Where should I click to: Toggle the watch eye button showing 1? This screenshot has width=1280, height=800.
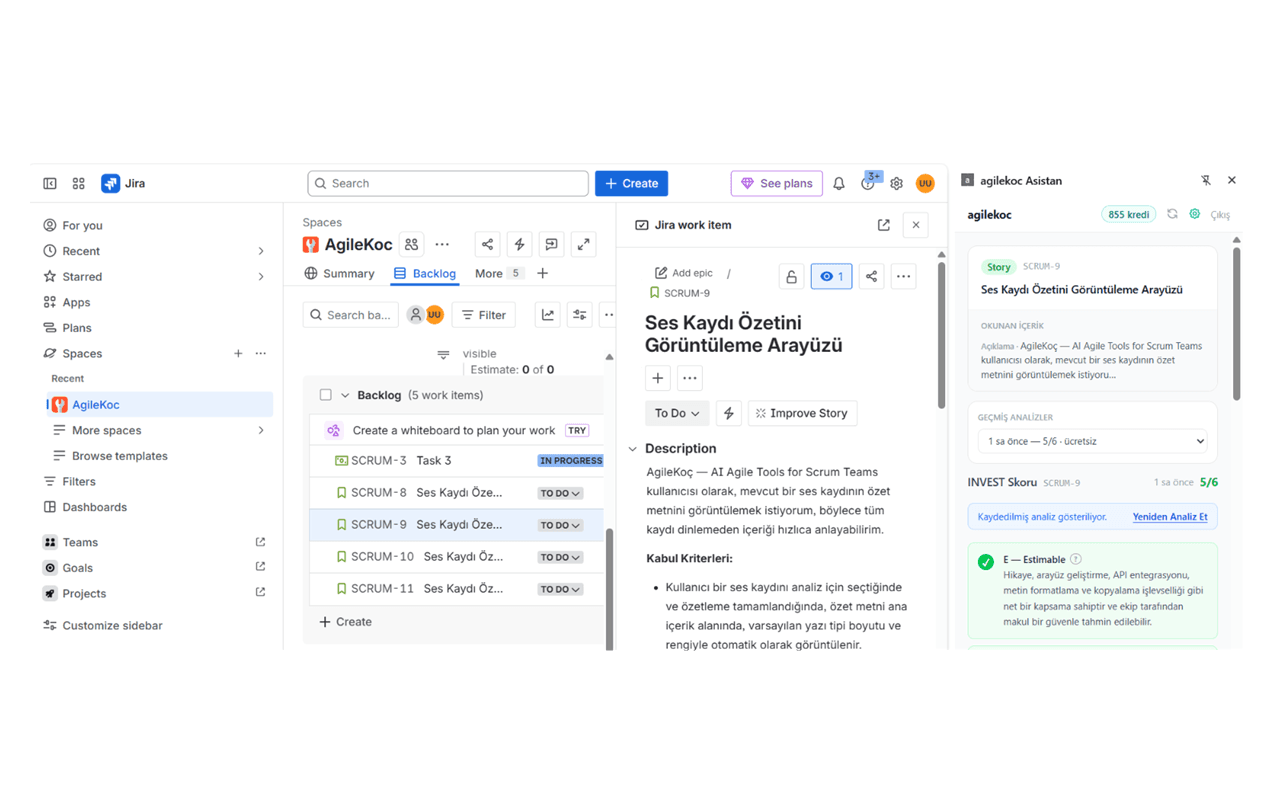tap(831, 277)
